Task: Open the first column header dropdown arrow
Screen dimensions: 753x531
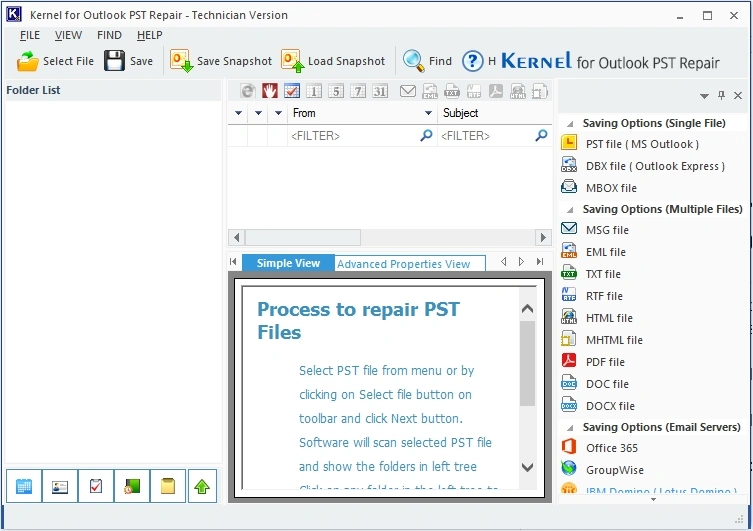Action: click(238, 113)
